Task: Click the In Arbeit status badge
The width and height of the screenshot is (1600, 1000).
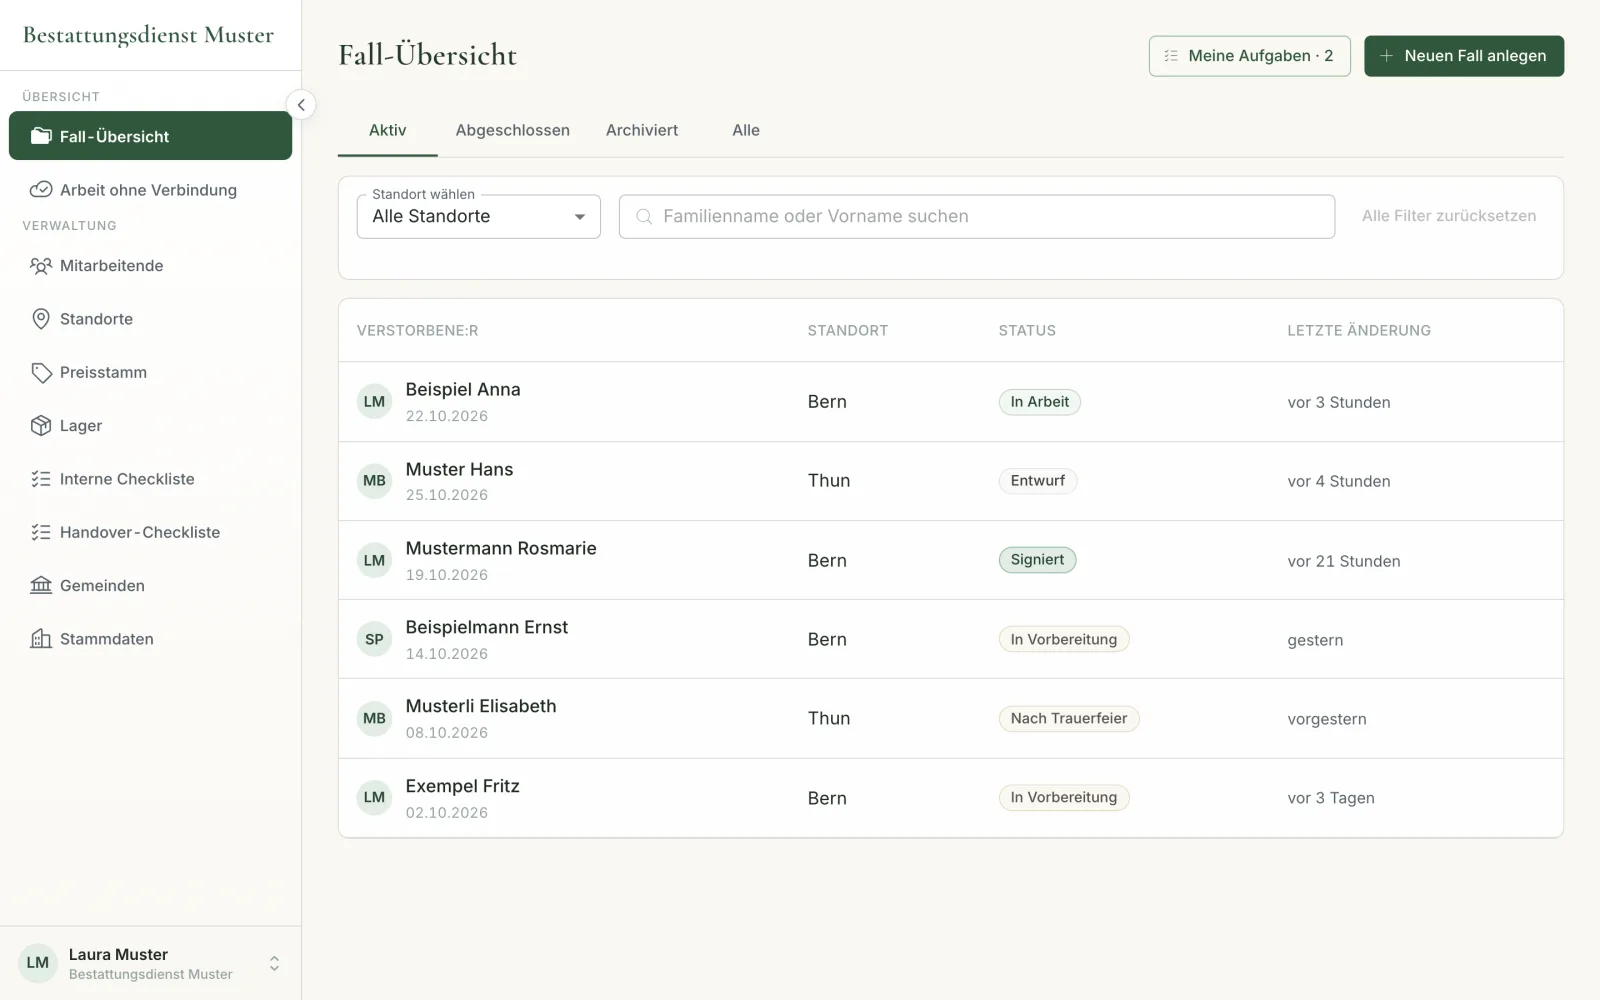Action: pyautogui.click(x=1040, y=402)
